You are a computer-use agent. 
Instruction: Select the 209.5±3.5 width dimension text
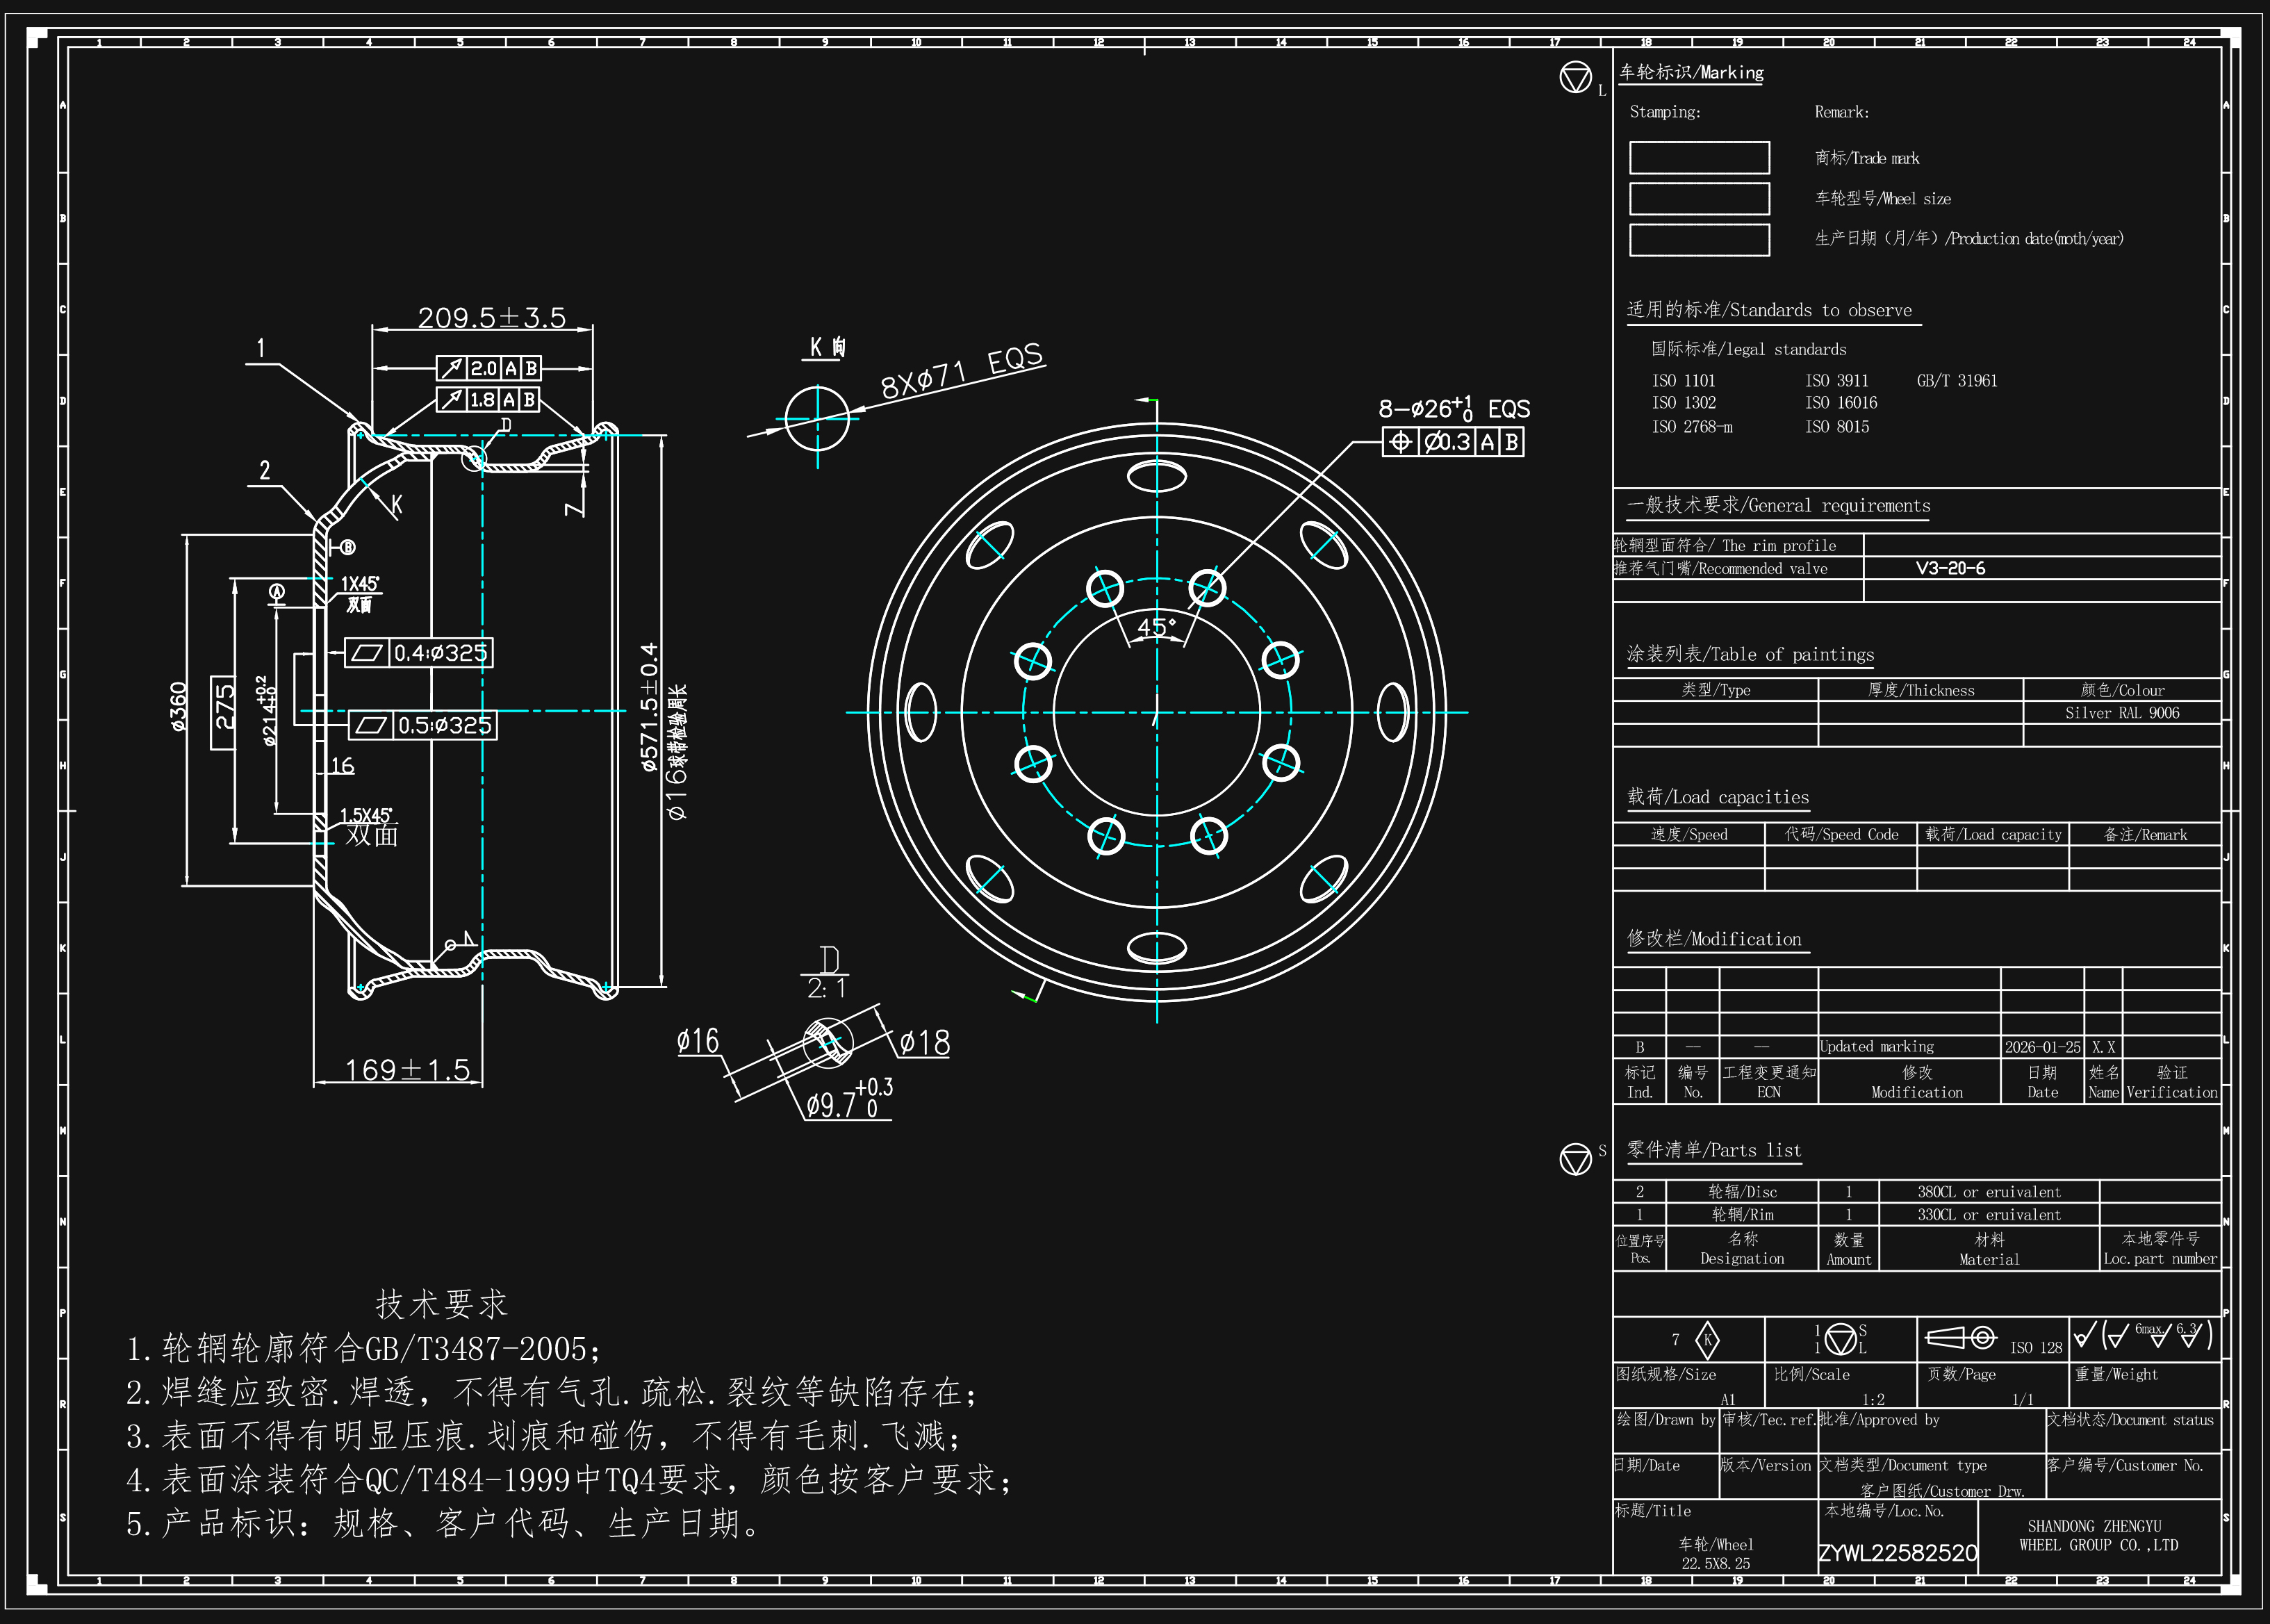pyautogui.click(x=491, y=317)
